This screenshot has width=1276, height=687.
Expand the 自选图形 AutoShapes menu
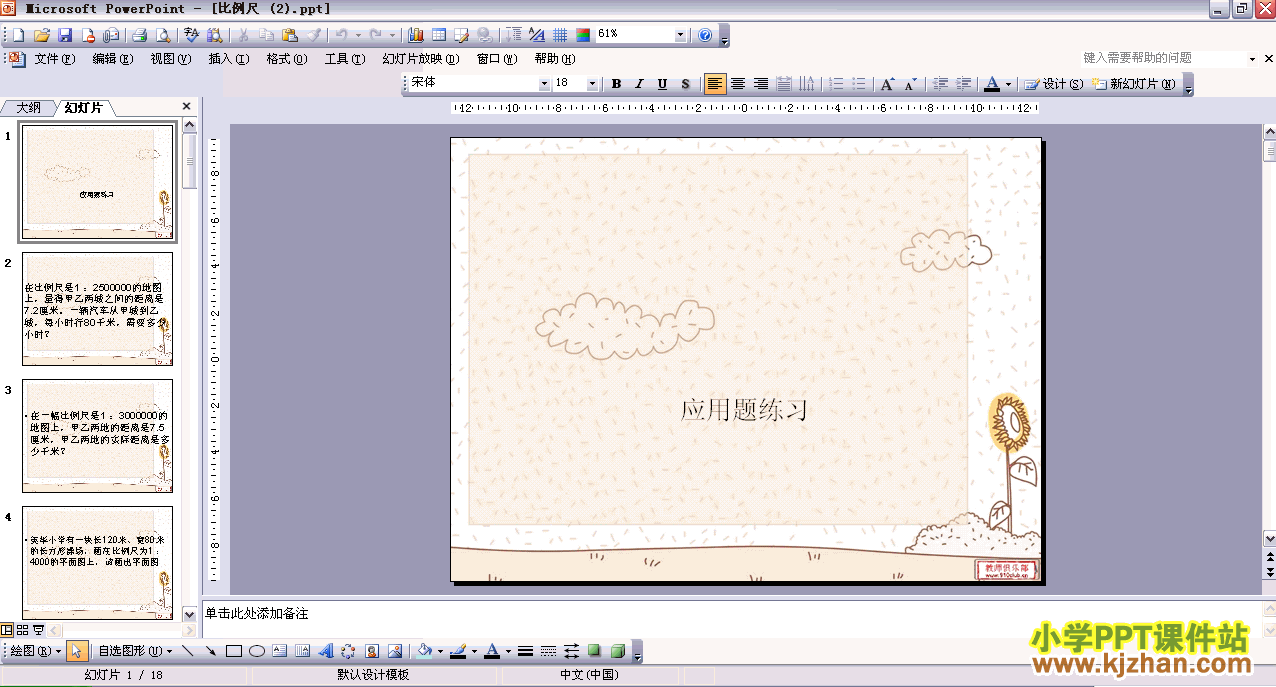click(x=134, y=651)
